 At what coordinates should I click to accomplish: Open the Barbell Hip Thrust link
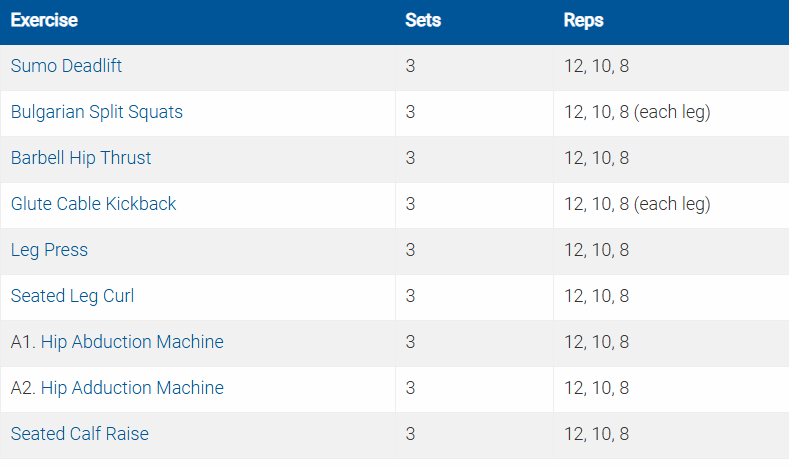pos(81,158)
